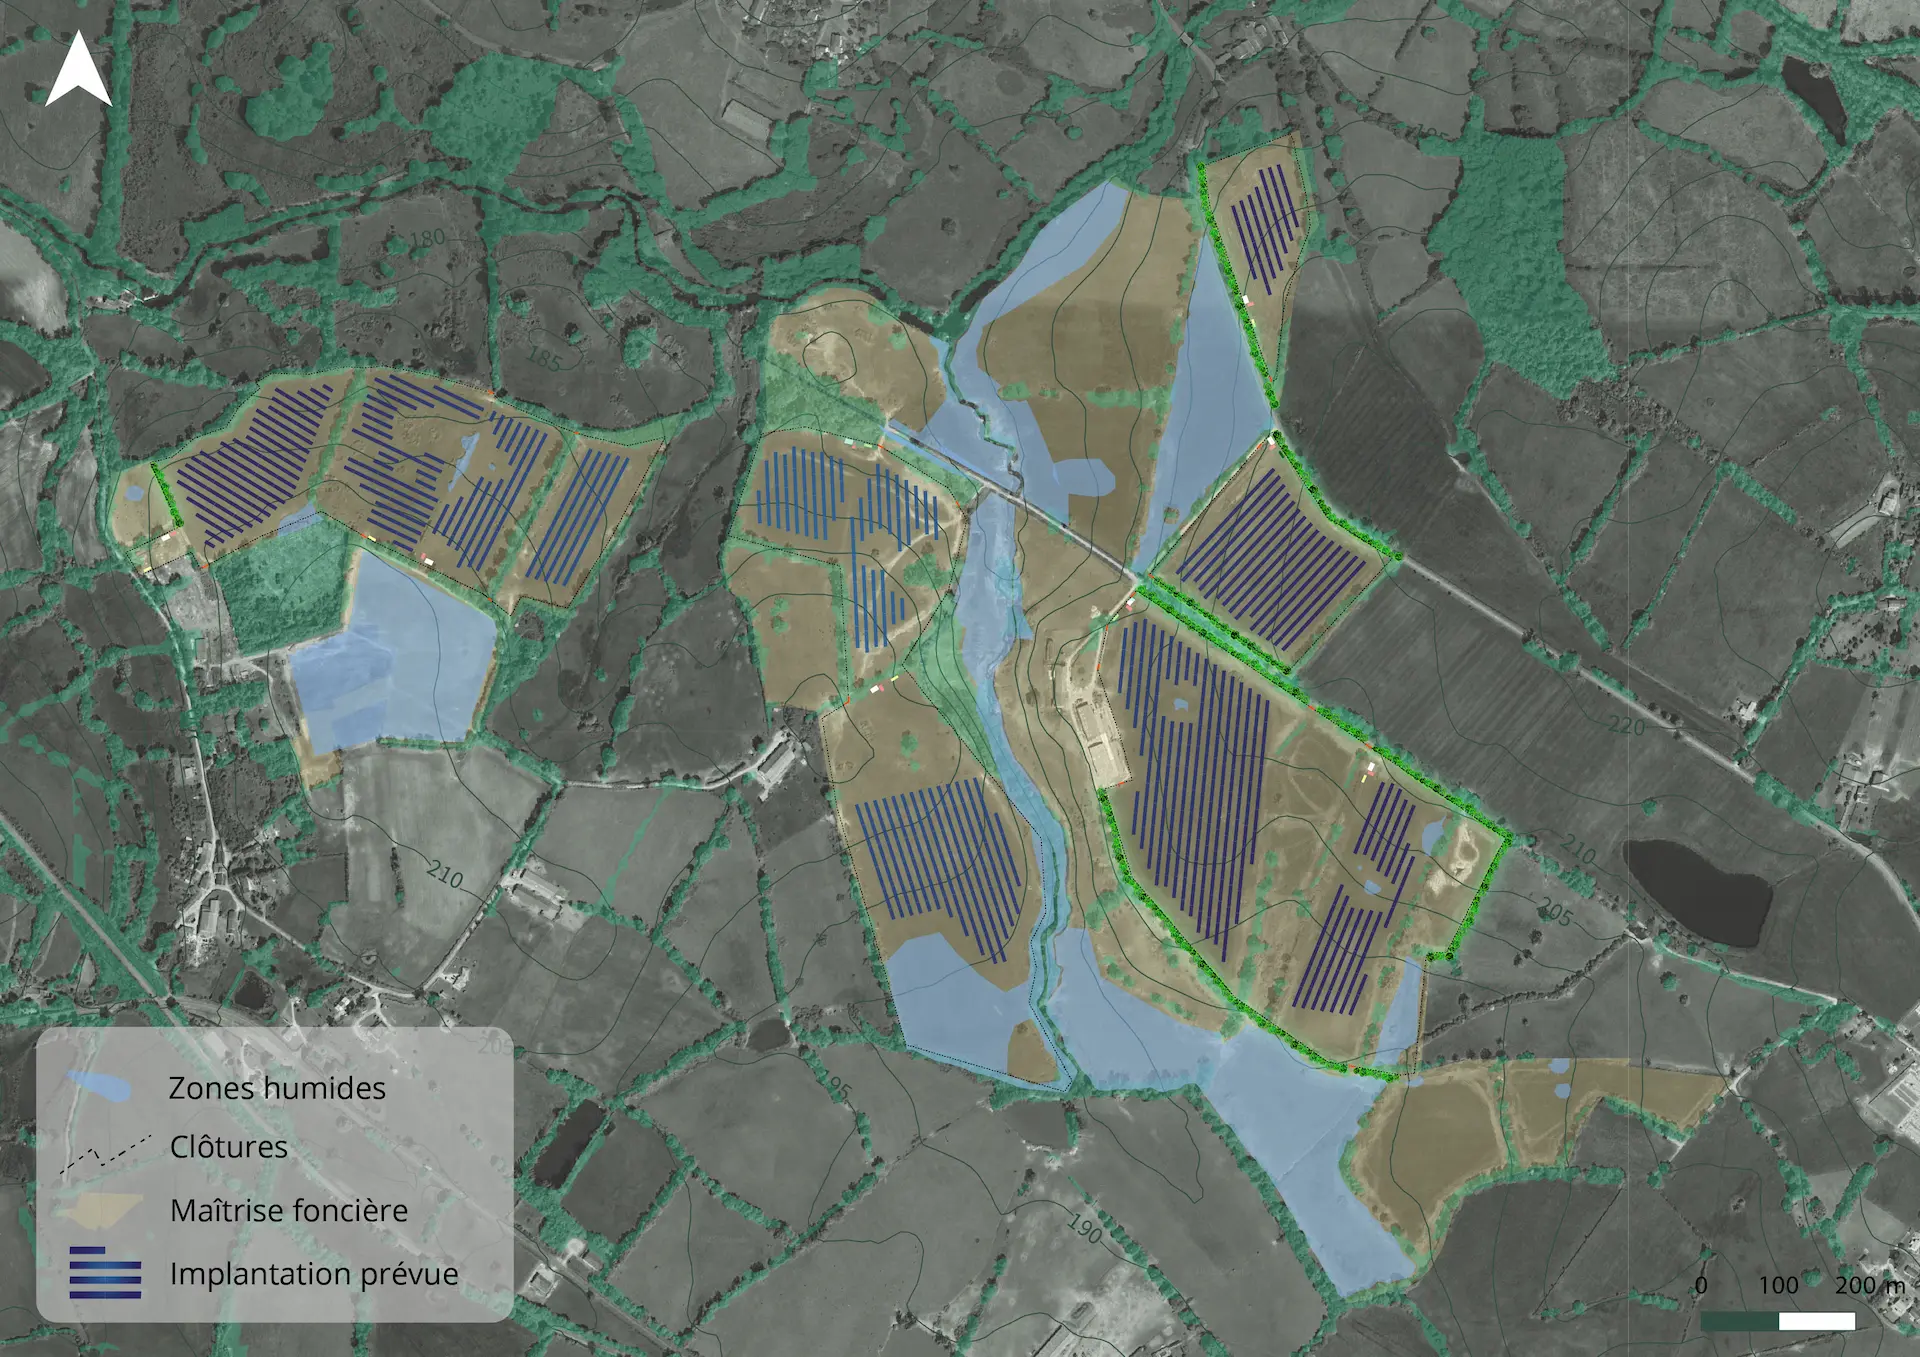Click the dark green scale bar segment
The height and width of the screenshot is (1357, 1920).
click(1739, 1321)
